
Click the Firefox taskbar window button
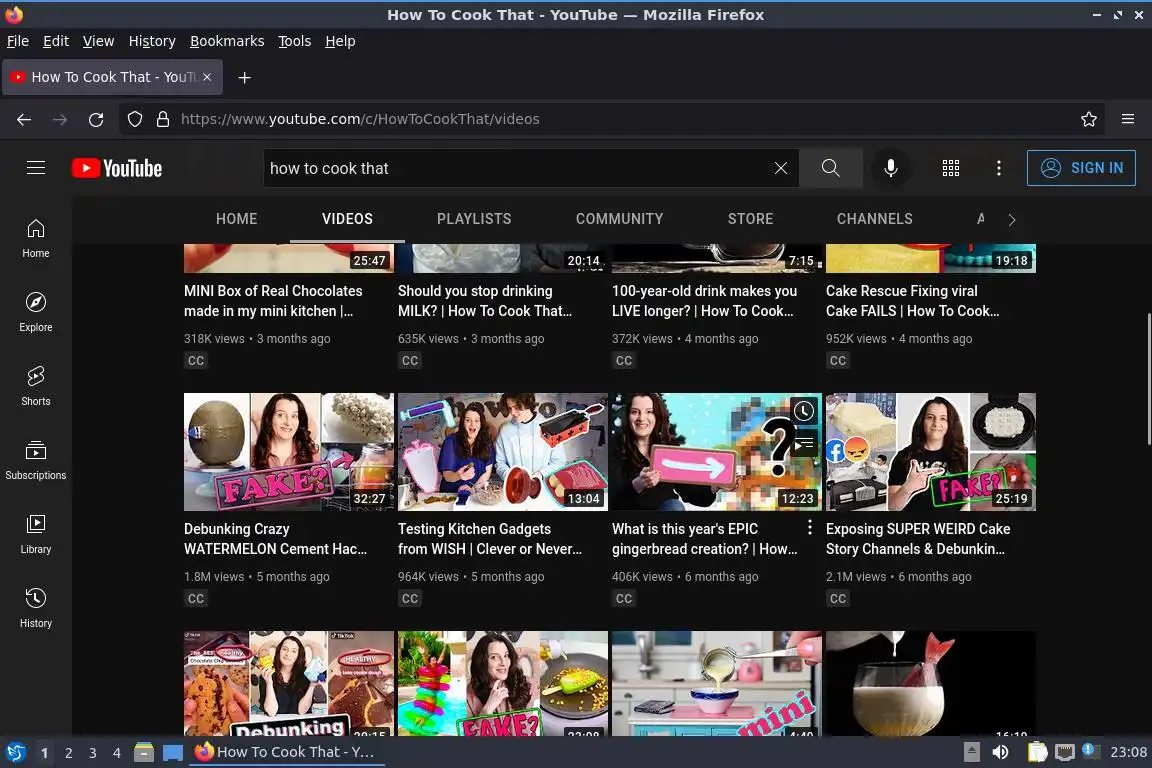(287, 752)
